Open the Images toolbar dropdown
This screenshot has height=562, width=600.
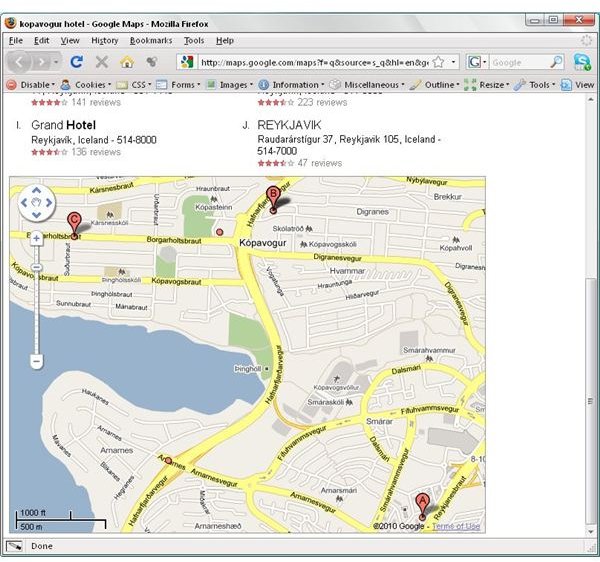[x=230, y=85]
